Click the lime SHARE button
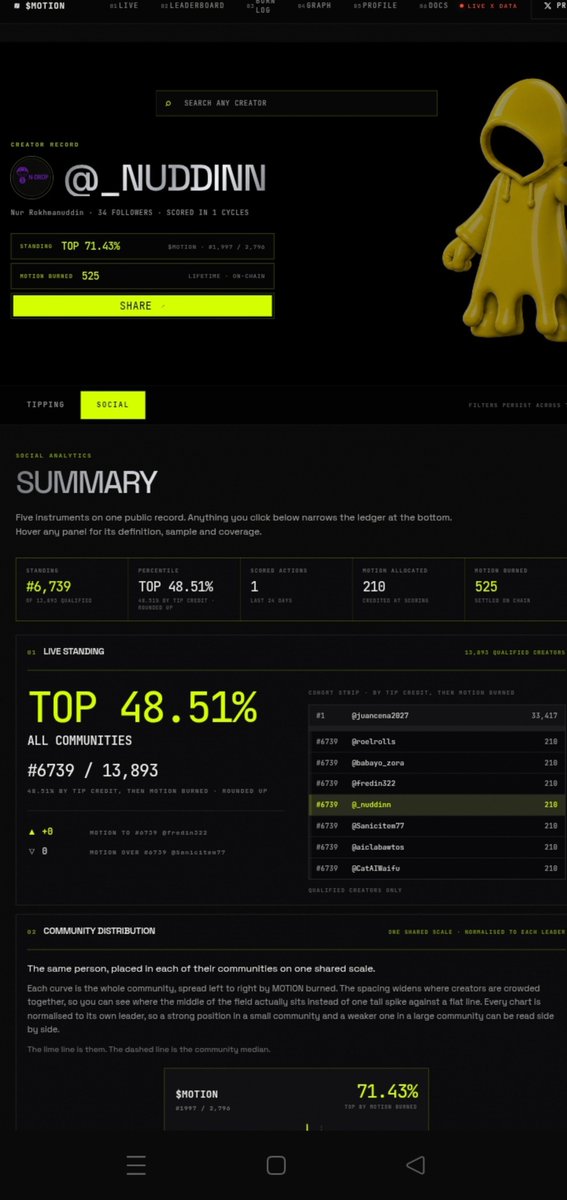The image size is (567, 1200). tap(142, 306)
